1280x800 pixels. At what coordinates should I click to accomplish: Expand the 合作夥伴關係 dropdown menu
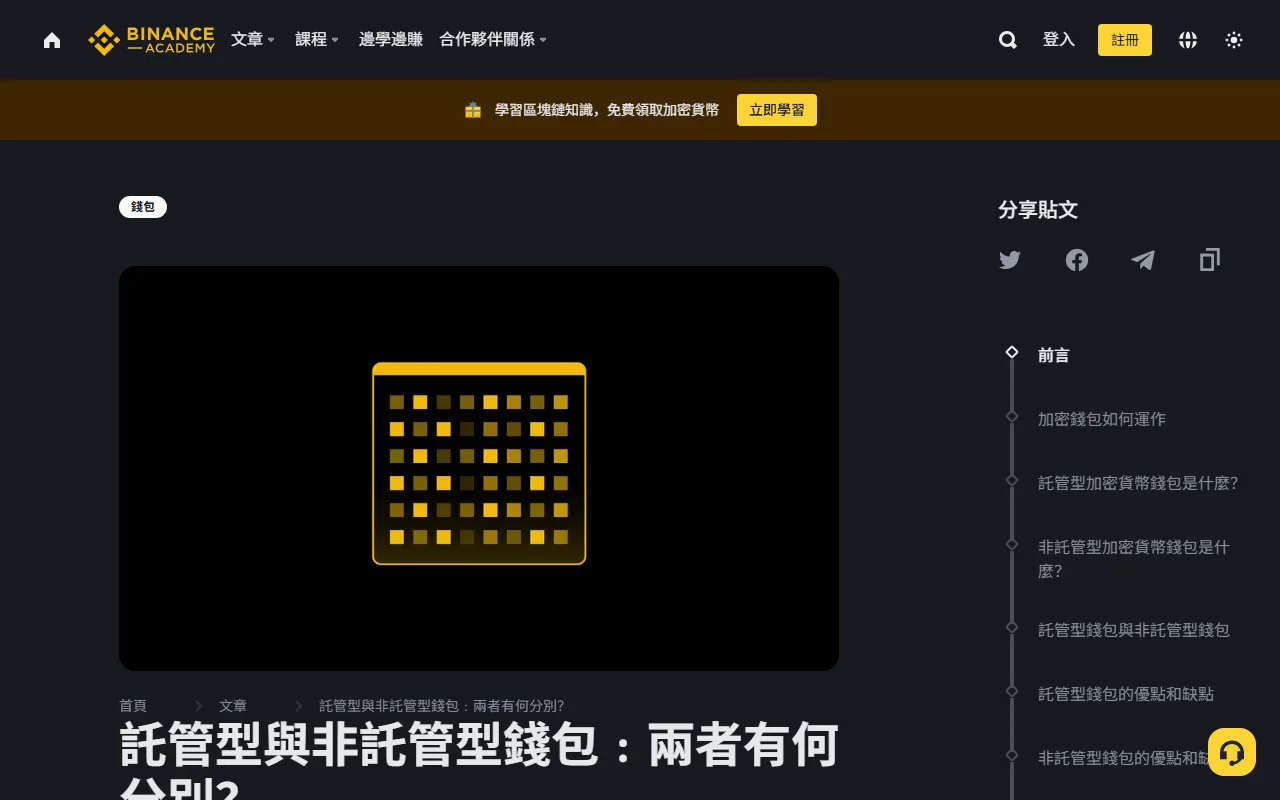click(x=493, y=40)
